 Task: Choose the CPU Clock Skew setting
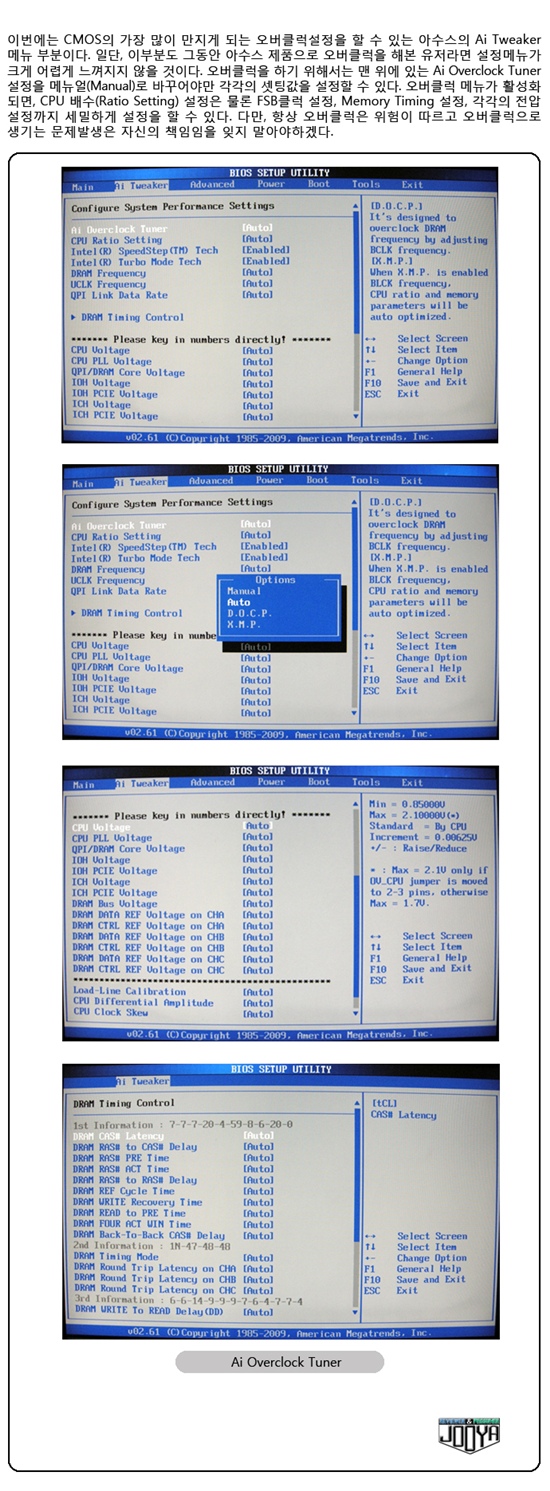point(172,1013)
